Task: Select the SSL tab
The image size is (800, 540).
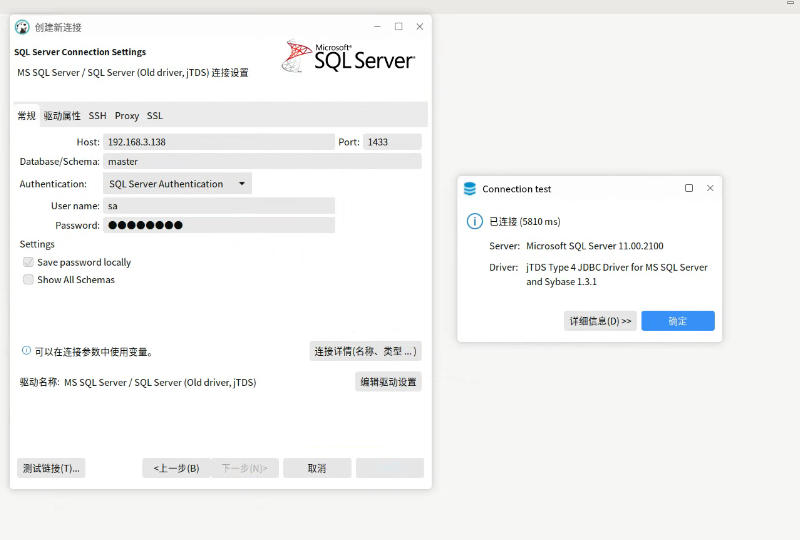Action: pyautogui.click(x=155, y=116)
